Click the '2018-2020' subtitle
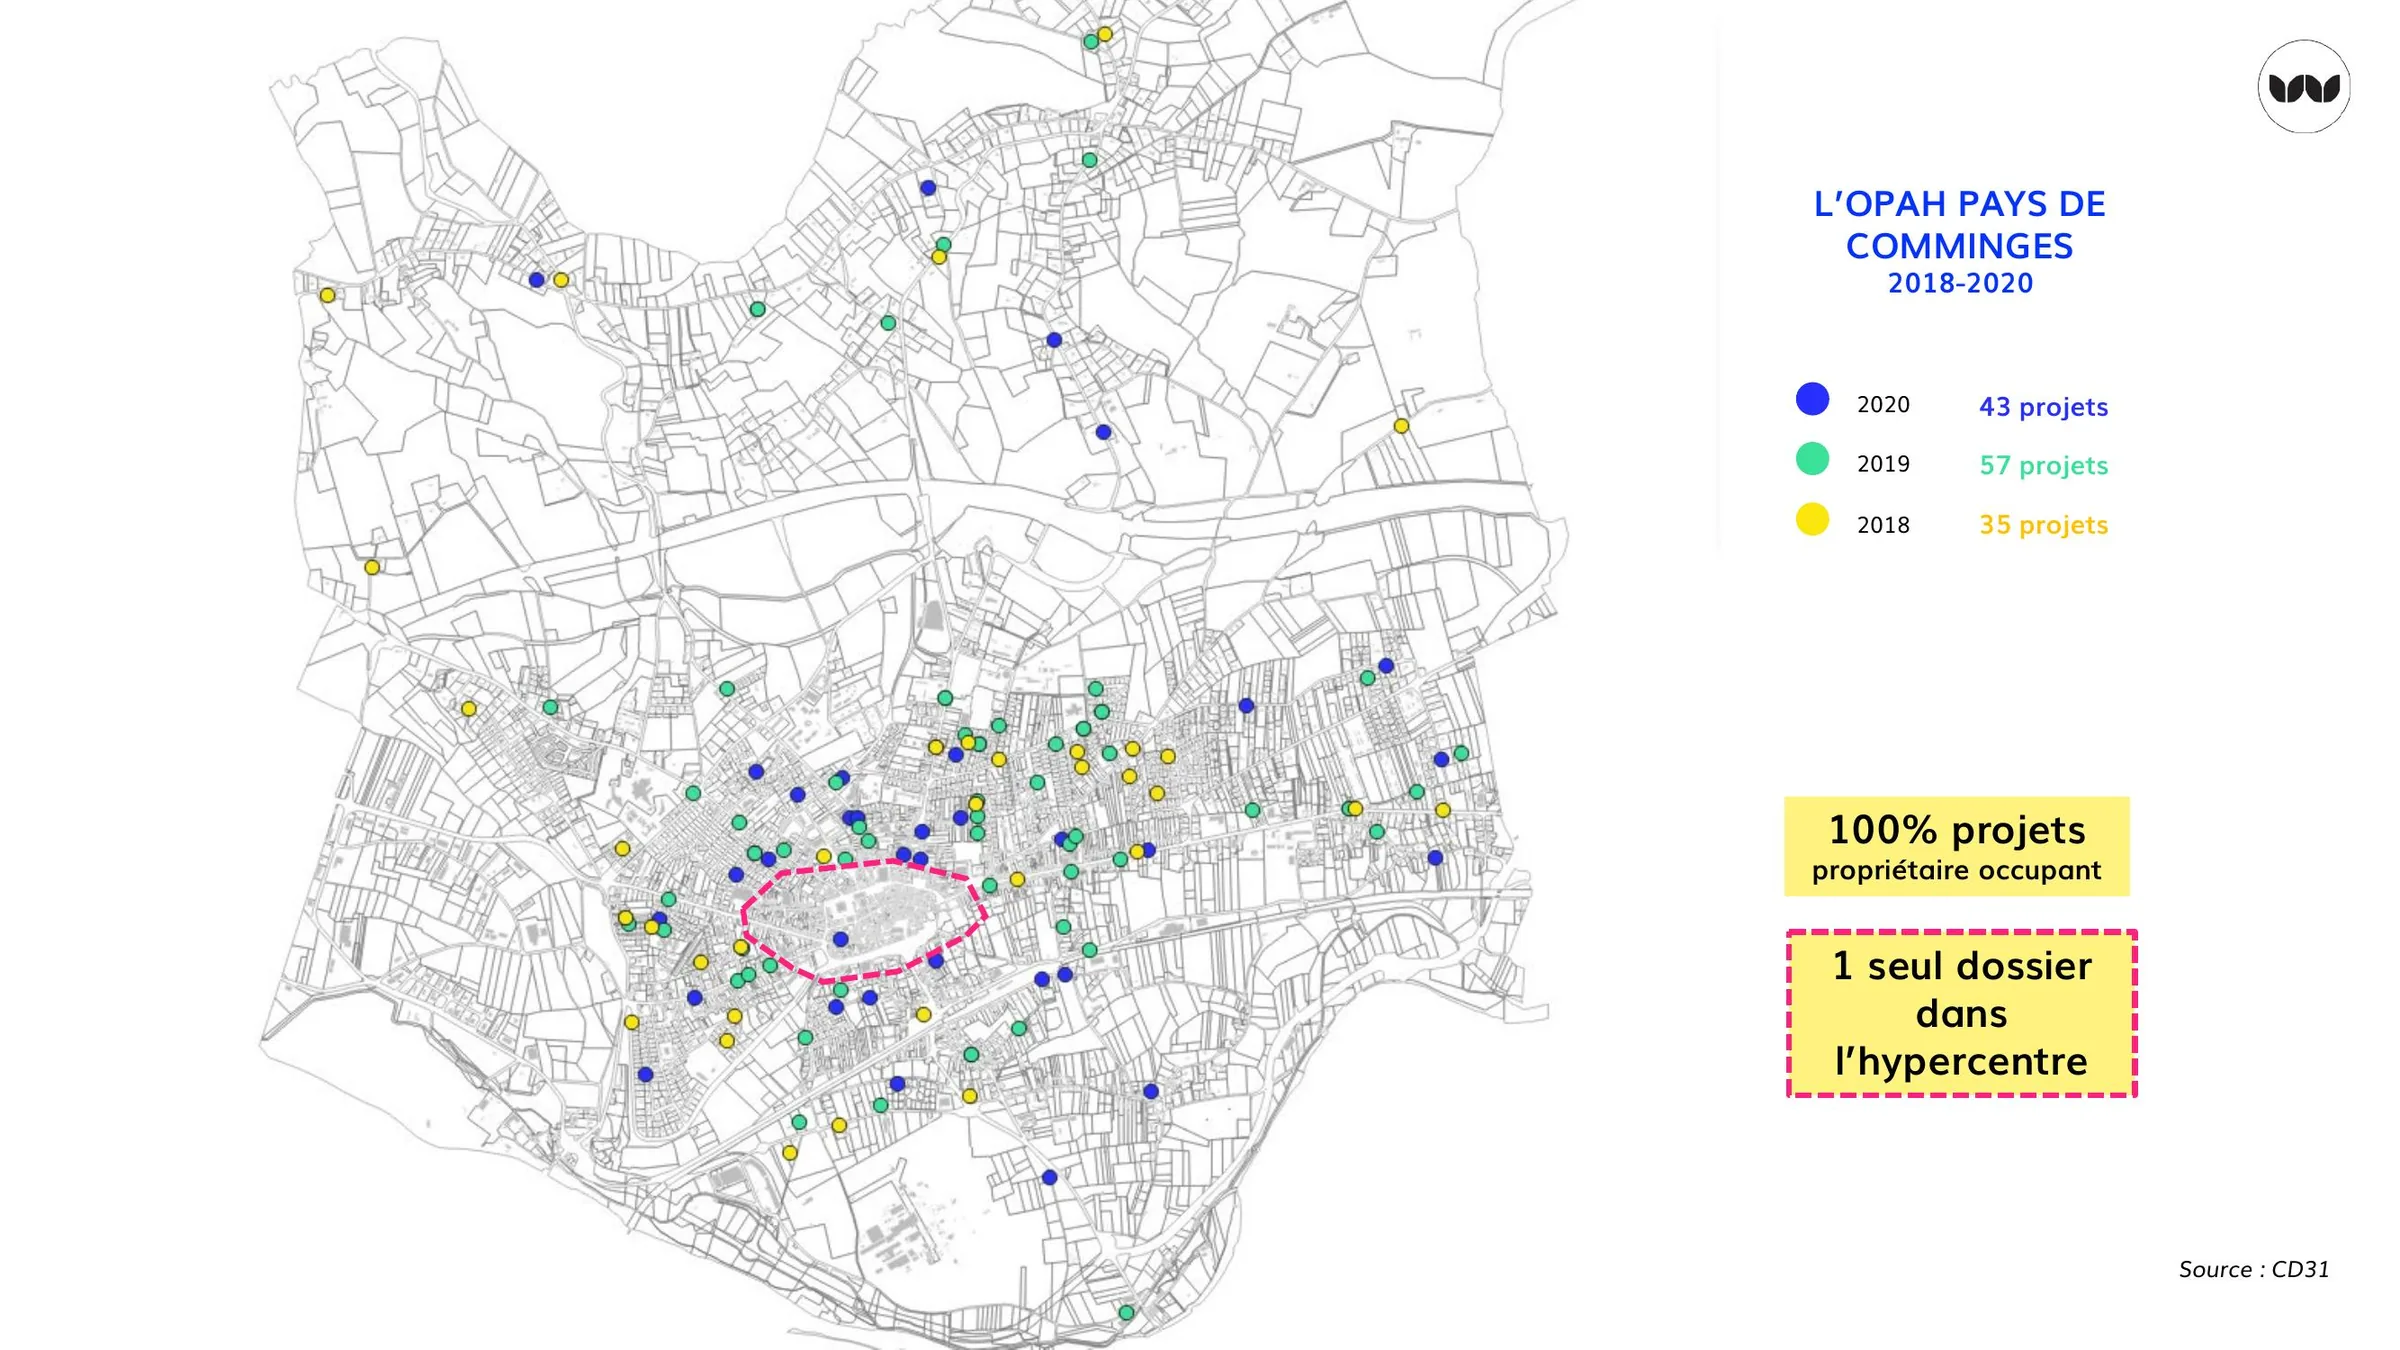Viewport: 2400px width, 1350px height. [x=1960, y=283]
